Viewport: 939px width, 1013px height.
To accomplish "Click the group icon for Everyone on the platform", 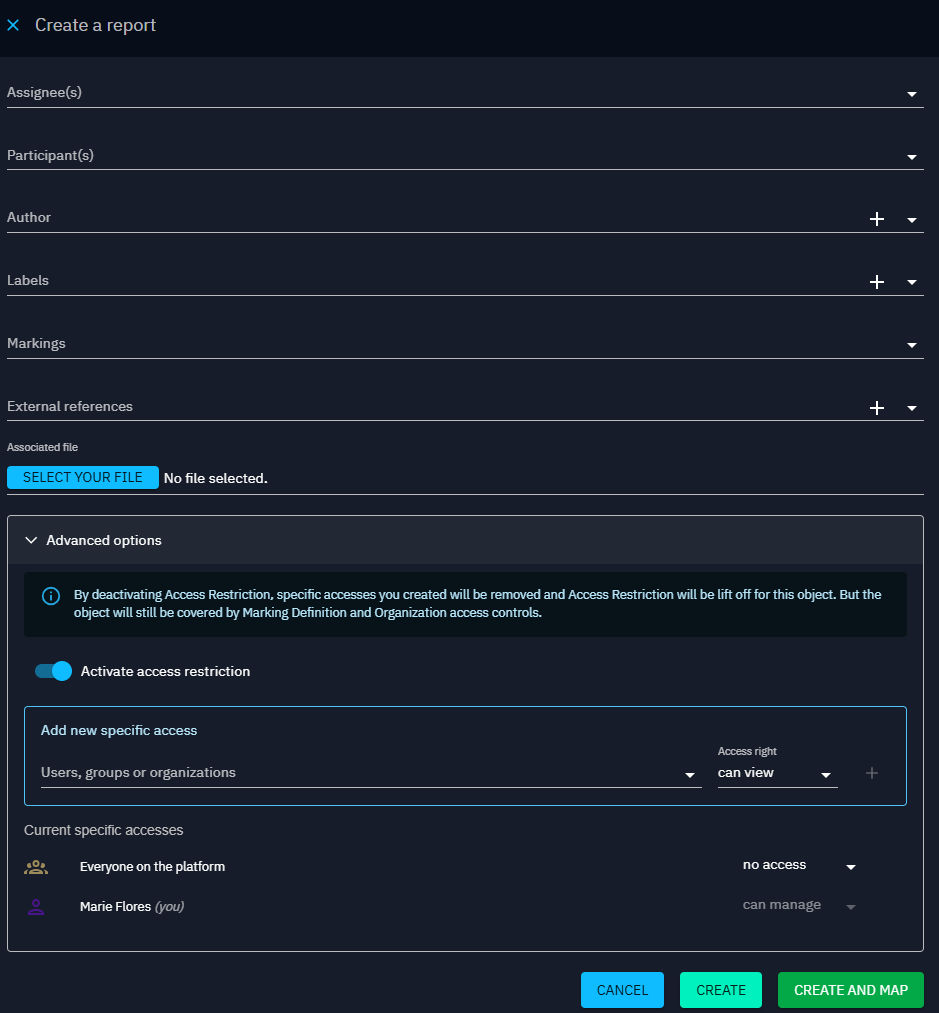I will click(x=36, y=867).
